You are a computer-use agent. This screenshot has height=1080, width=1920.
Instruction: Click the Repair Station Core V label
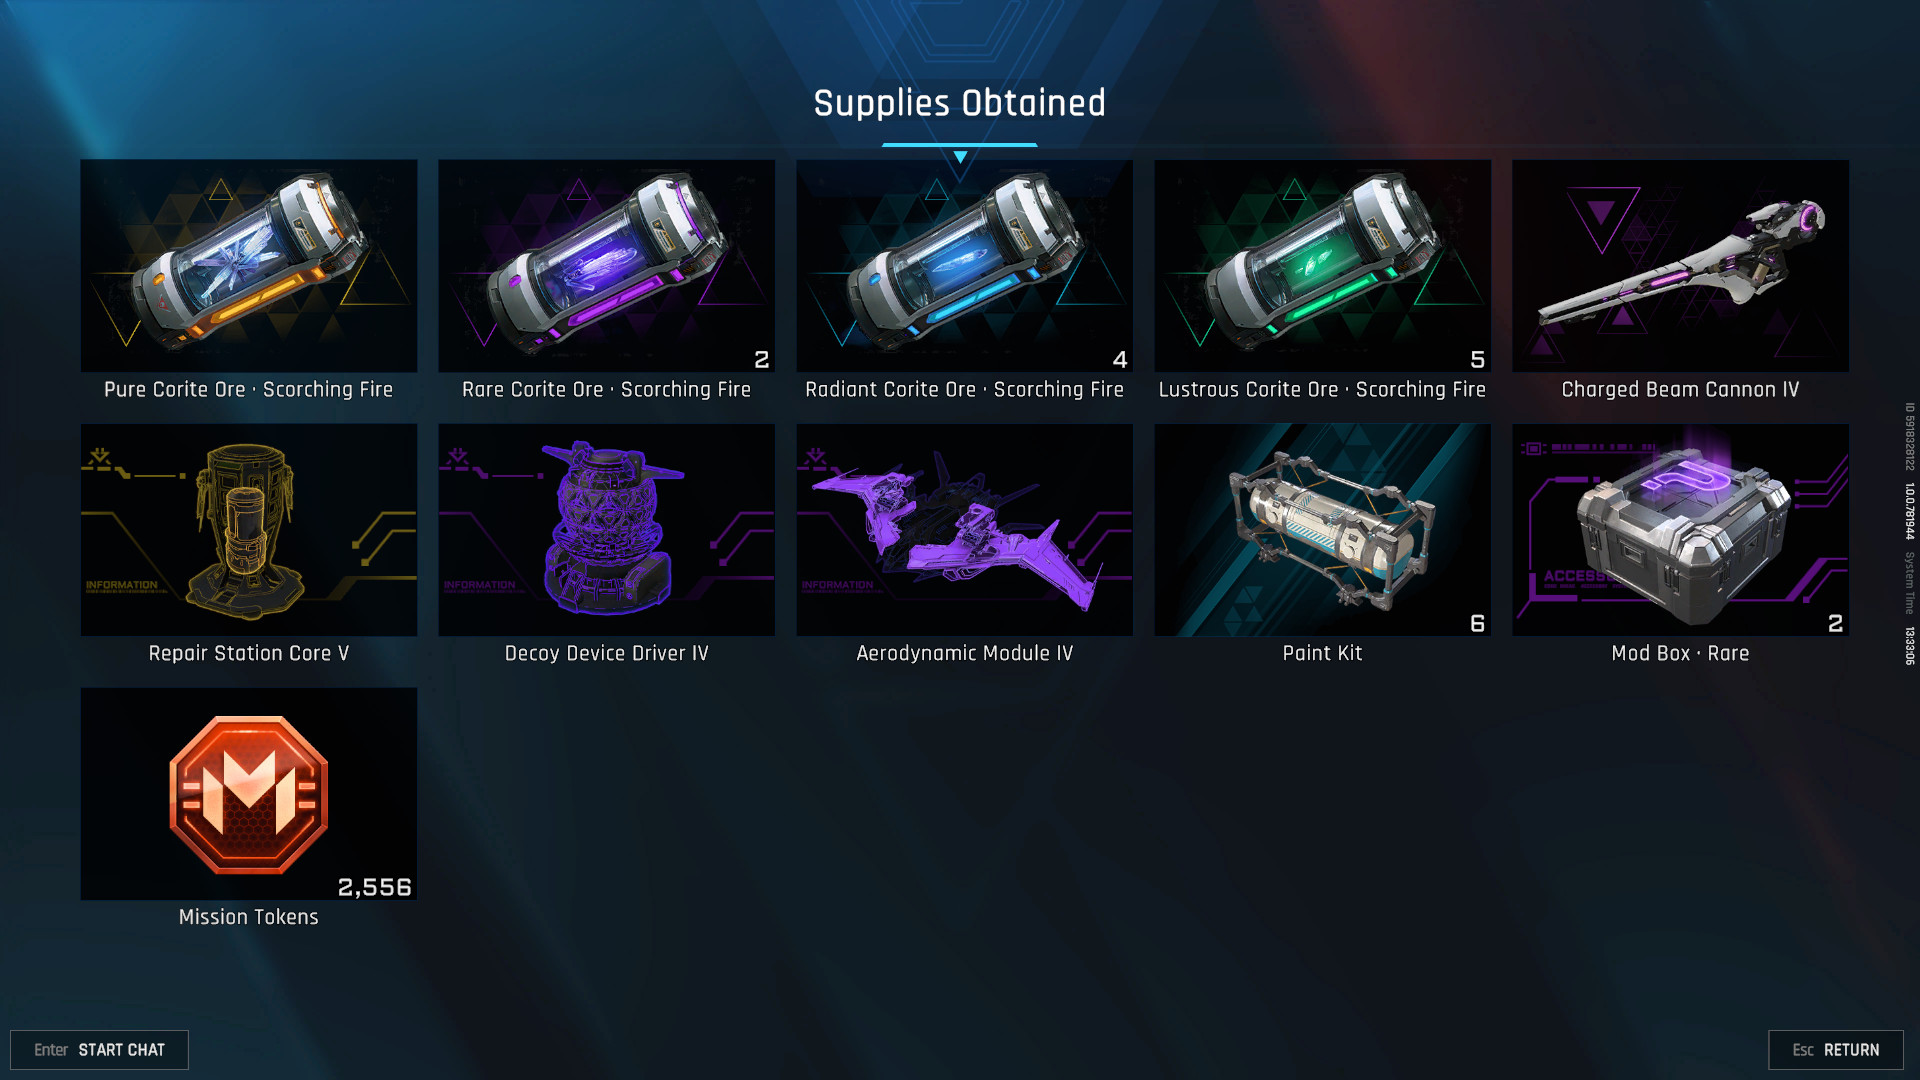point(249,653)
